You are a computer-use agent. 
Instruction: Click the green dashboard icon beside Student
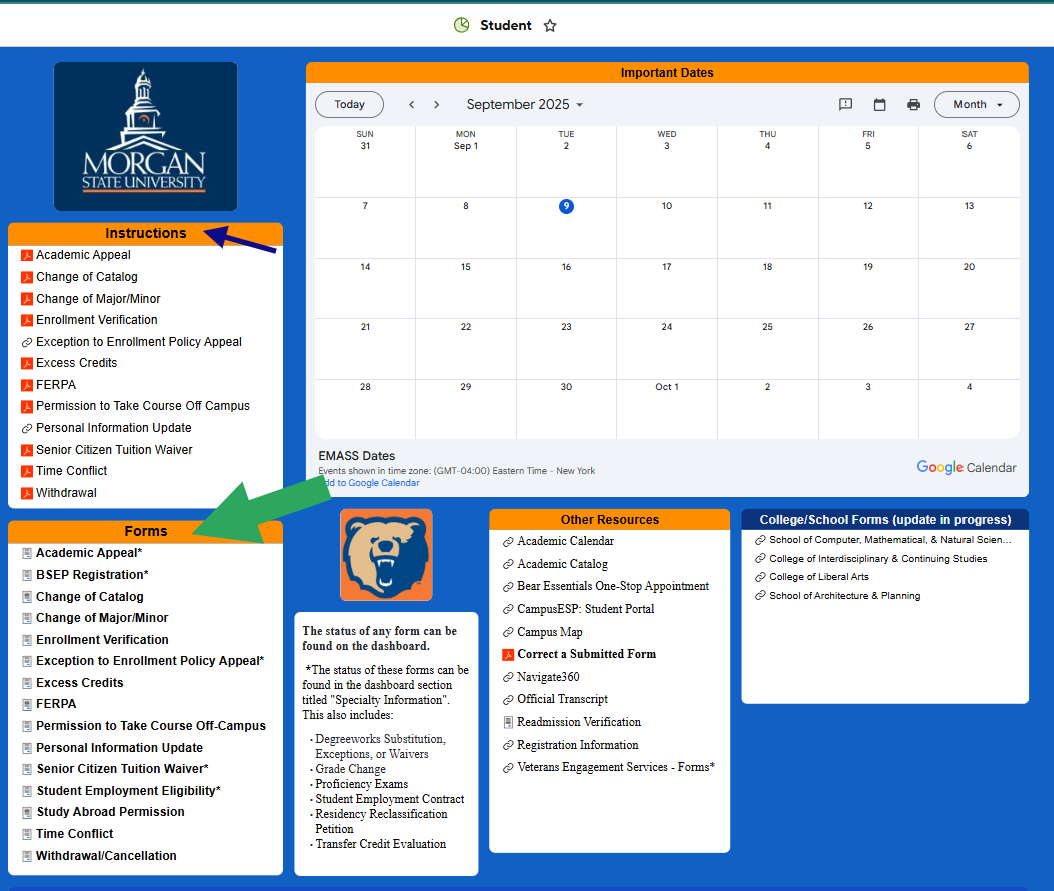pyautogui.click(x=462, y=26)
